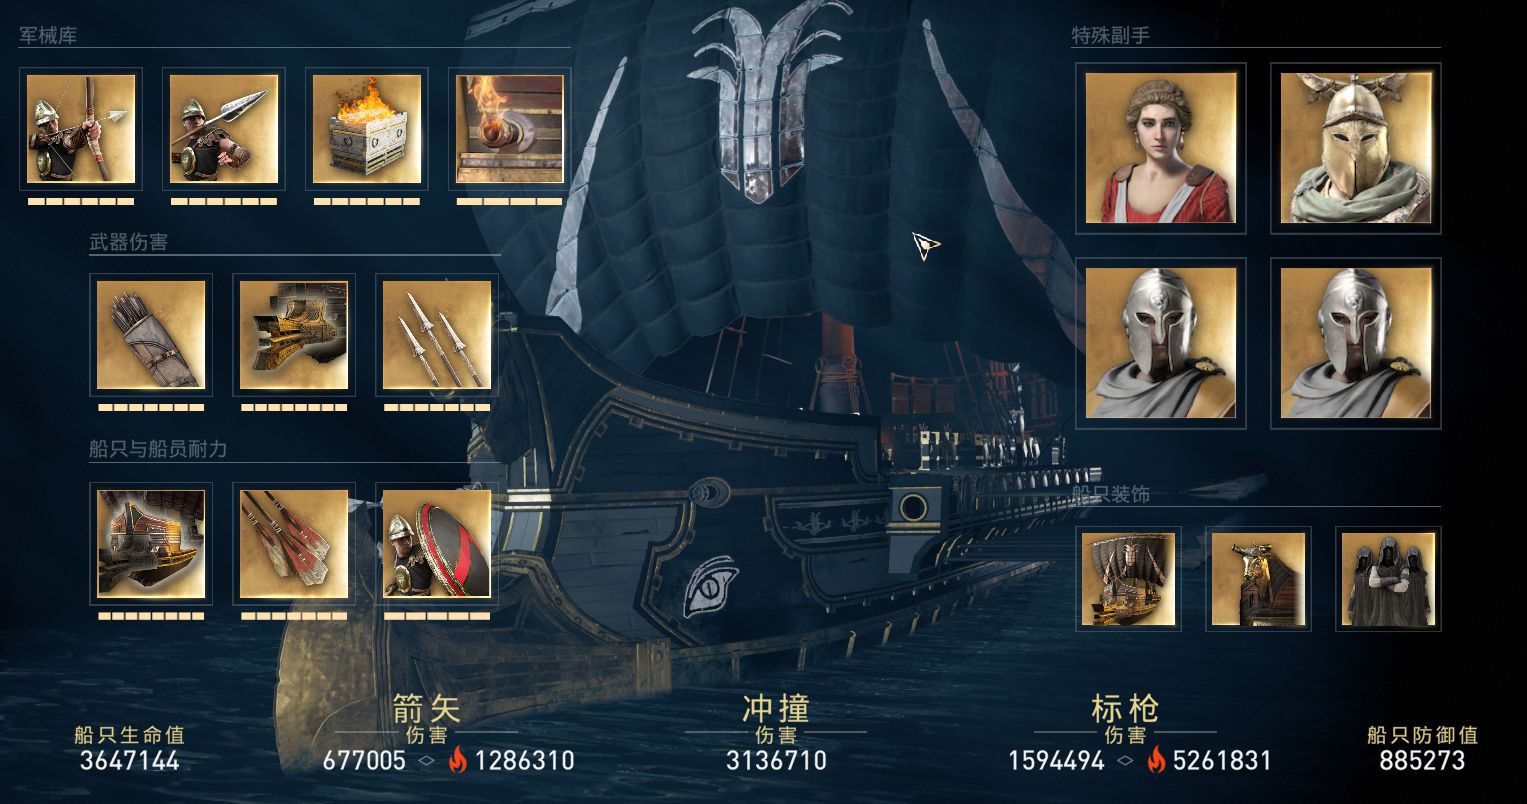Open the hooded crew theme slot
The image size is (1527, 804).
[x=1388, y=579]
